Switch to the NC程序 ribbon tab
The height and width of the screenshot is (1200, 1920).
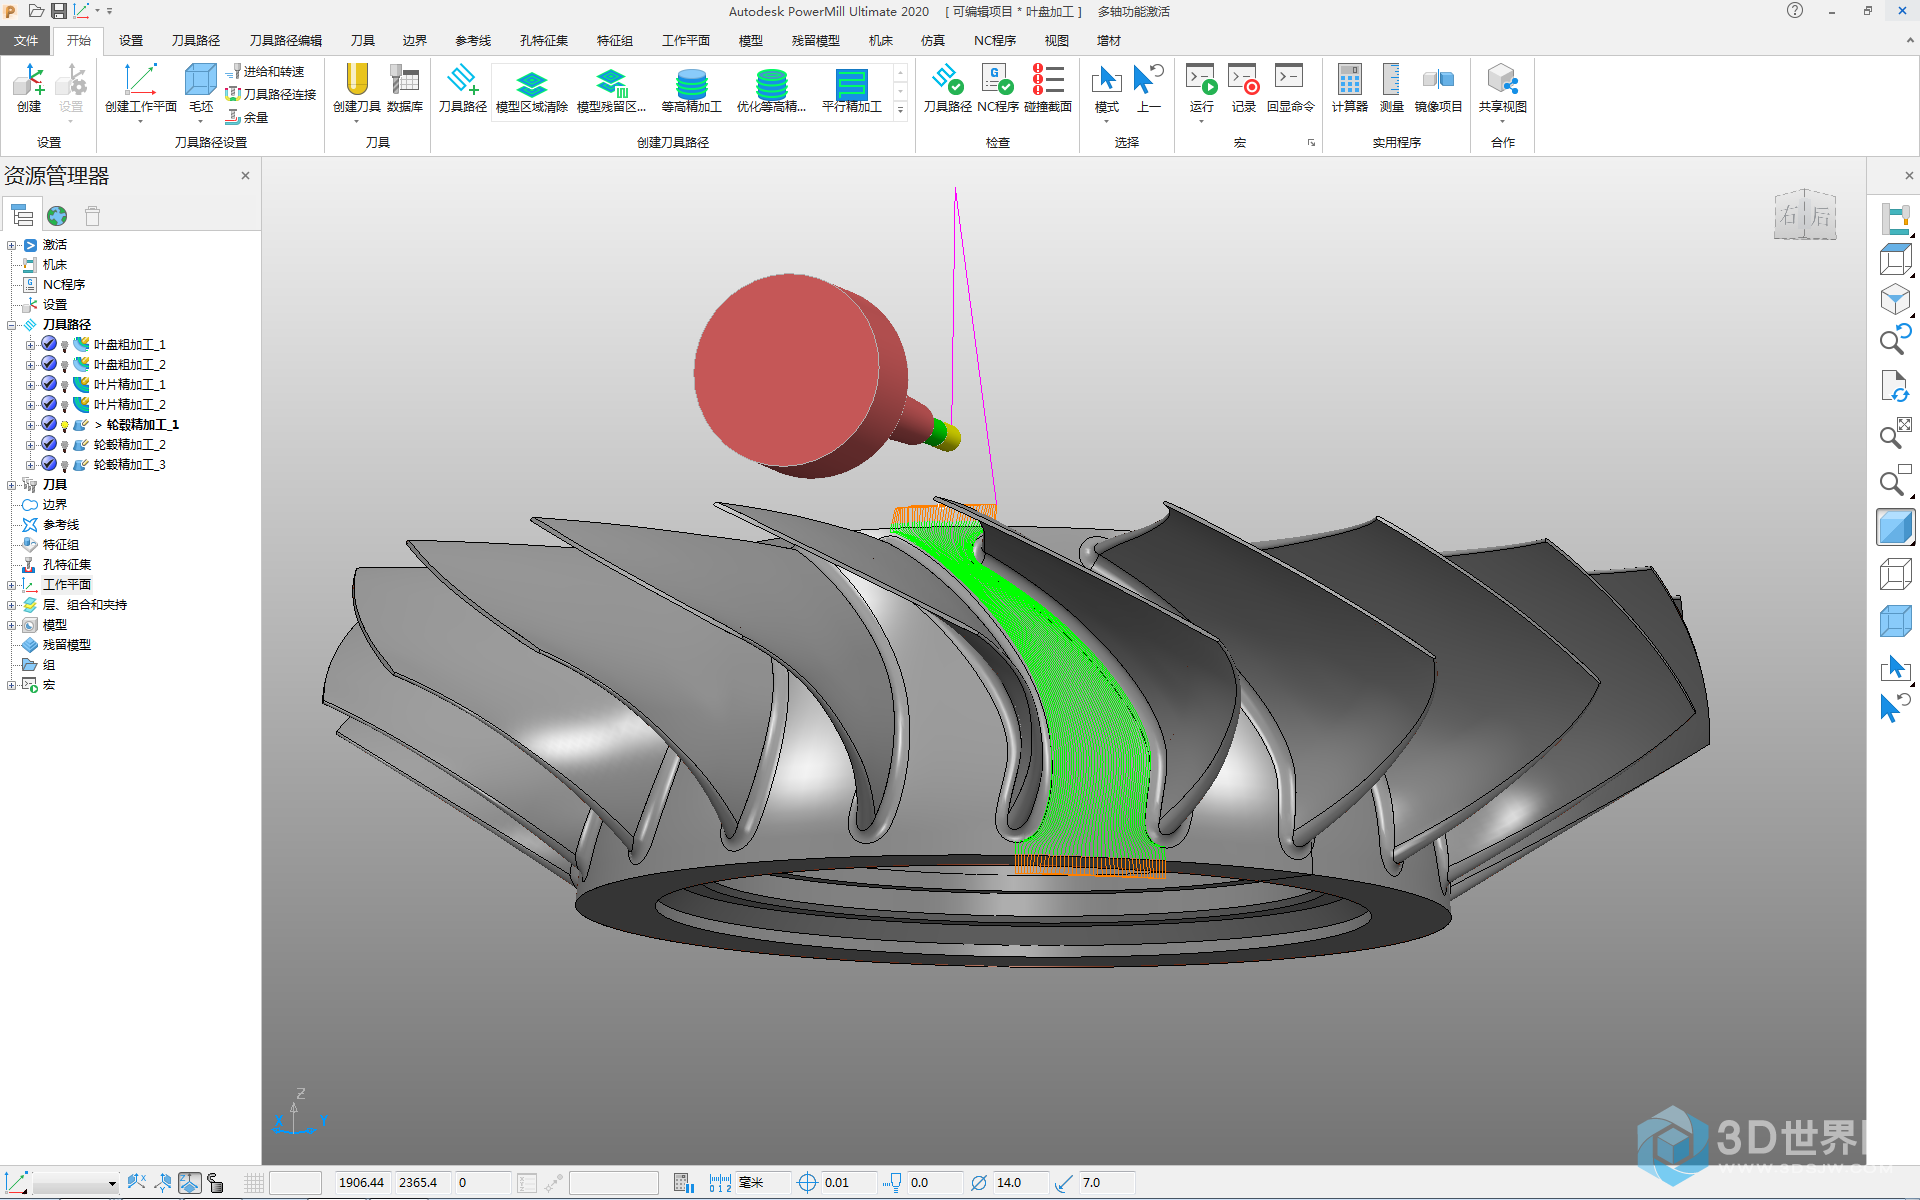(995, 40)
